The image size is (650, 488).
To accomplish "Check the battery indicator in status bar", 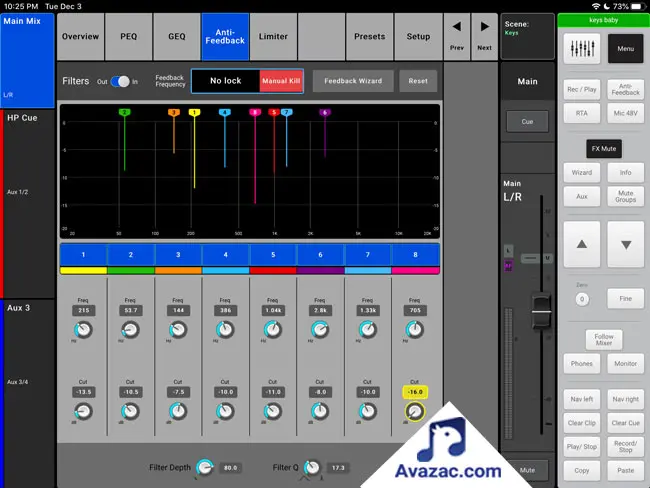I will pyautogui.click(x=636, y=6).
